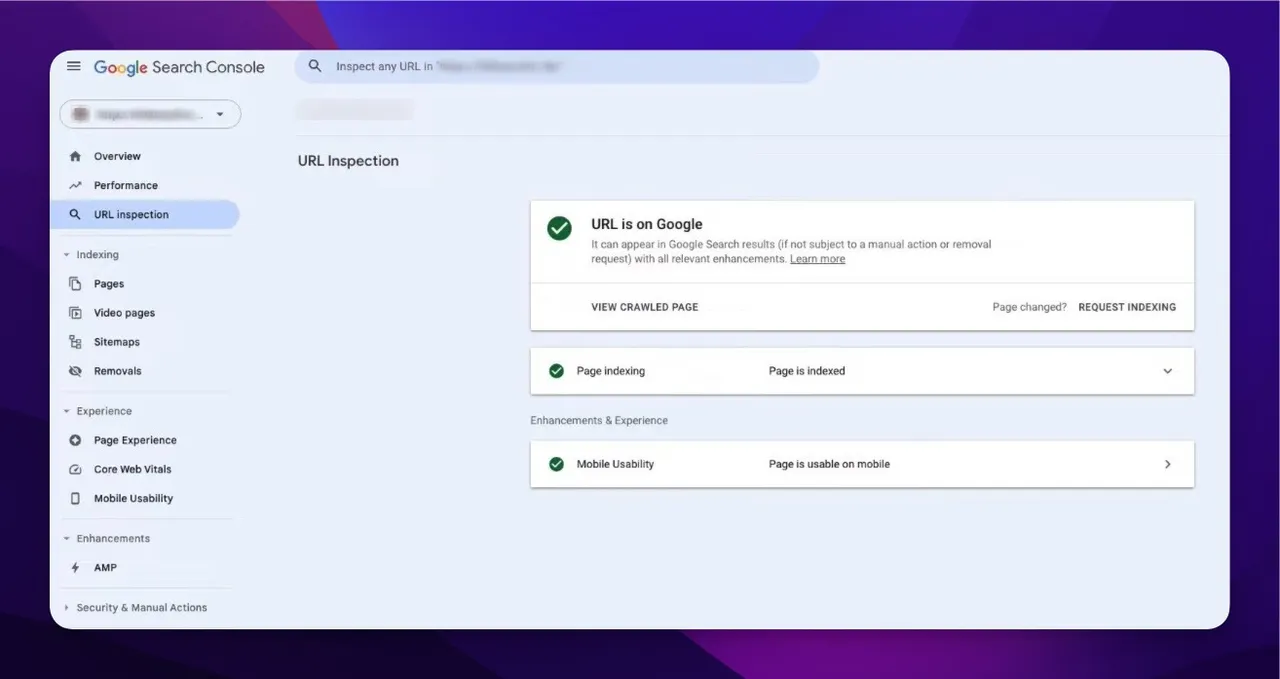
Task: Follow the Learn more link
Action: coord(817,259)
